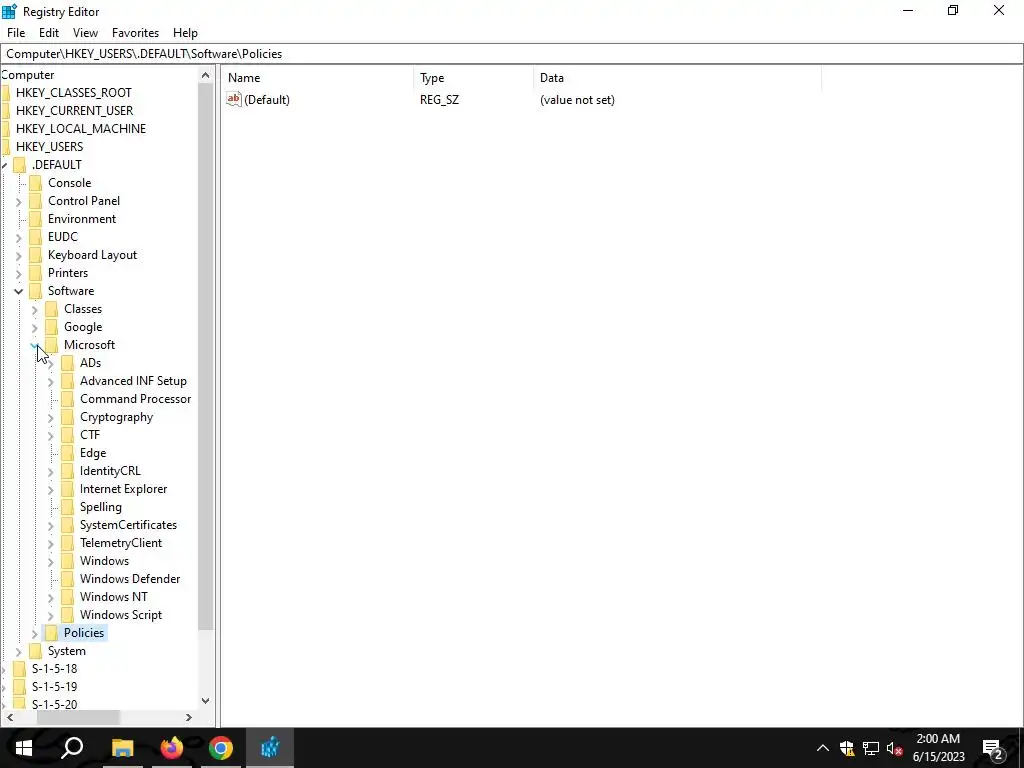Viewport: 1024px width, 768px height.
Task: Expand the ADs key
Action: 50,364
